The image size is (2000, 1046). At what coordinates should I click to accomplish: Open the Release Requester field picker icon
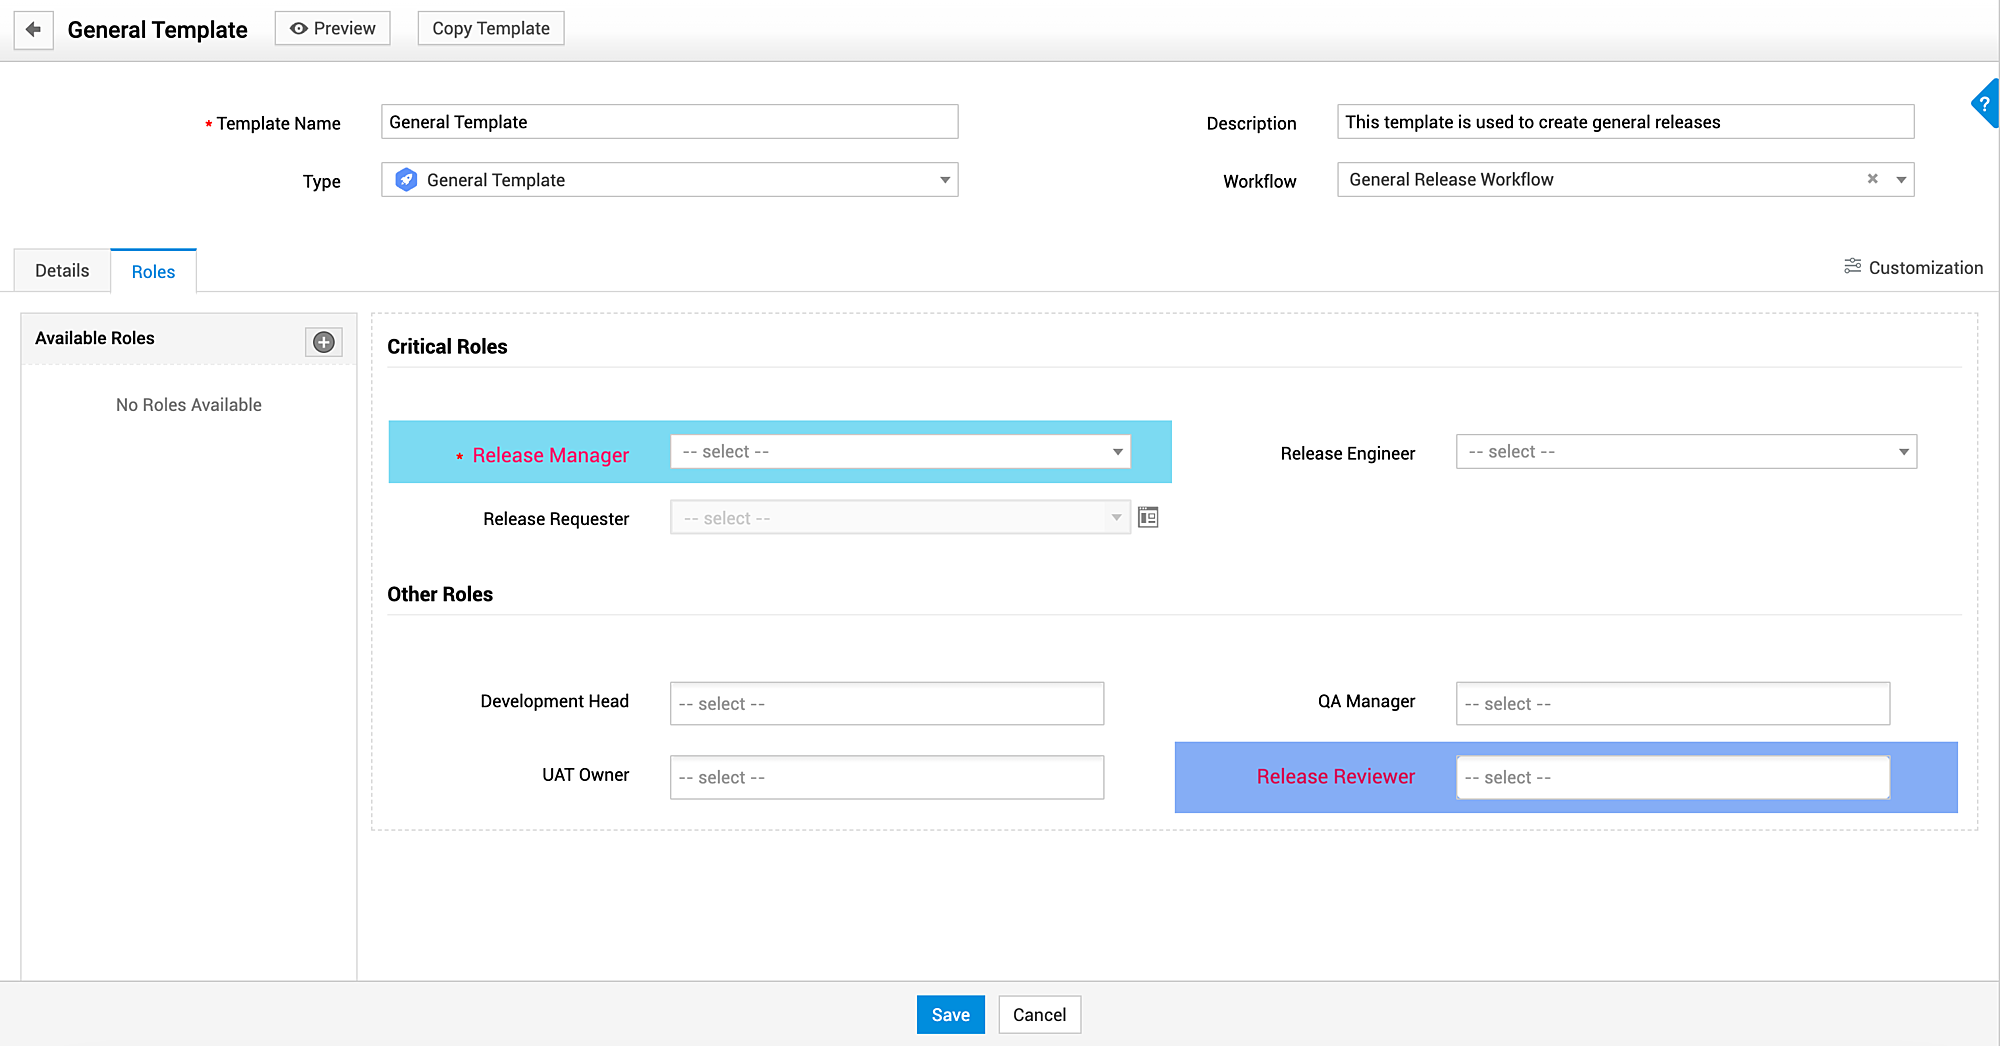[1148, 517]
